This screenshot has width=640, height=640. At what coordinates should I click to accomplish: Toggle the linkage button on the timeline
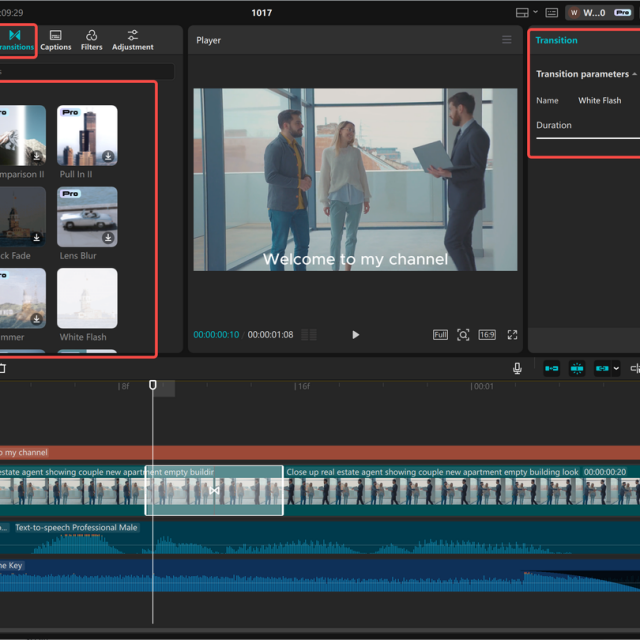click(602, 368)
